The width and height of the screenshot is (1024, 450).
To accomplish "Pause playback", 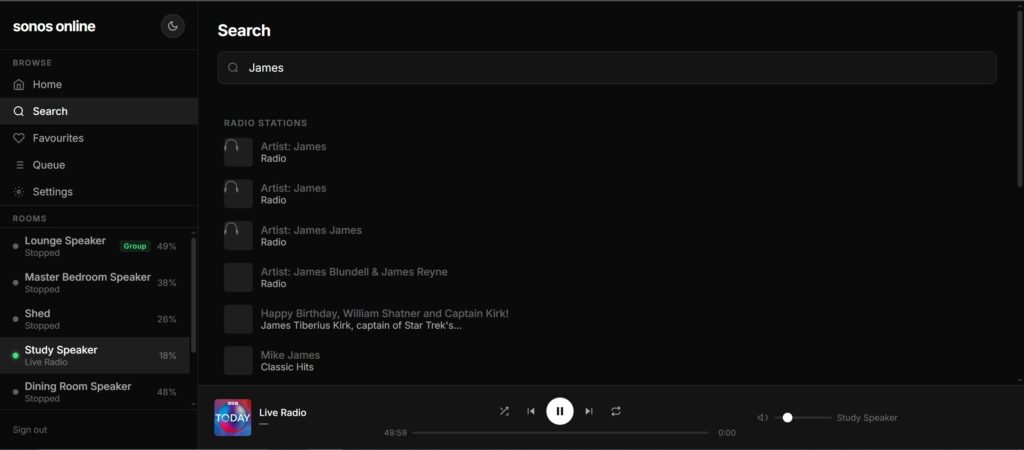I will coord(560,411).
